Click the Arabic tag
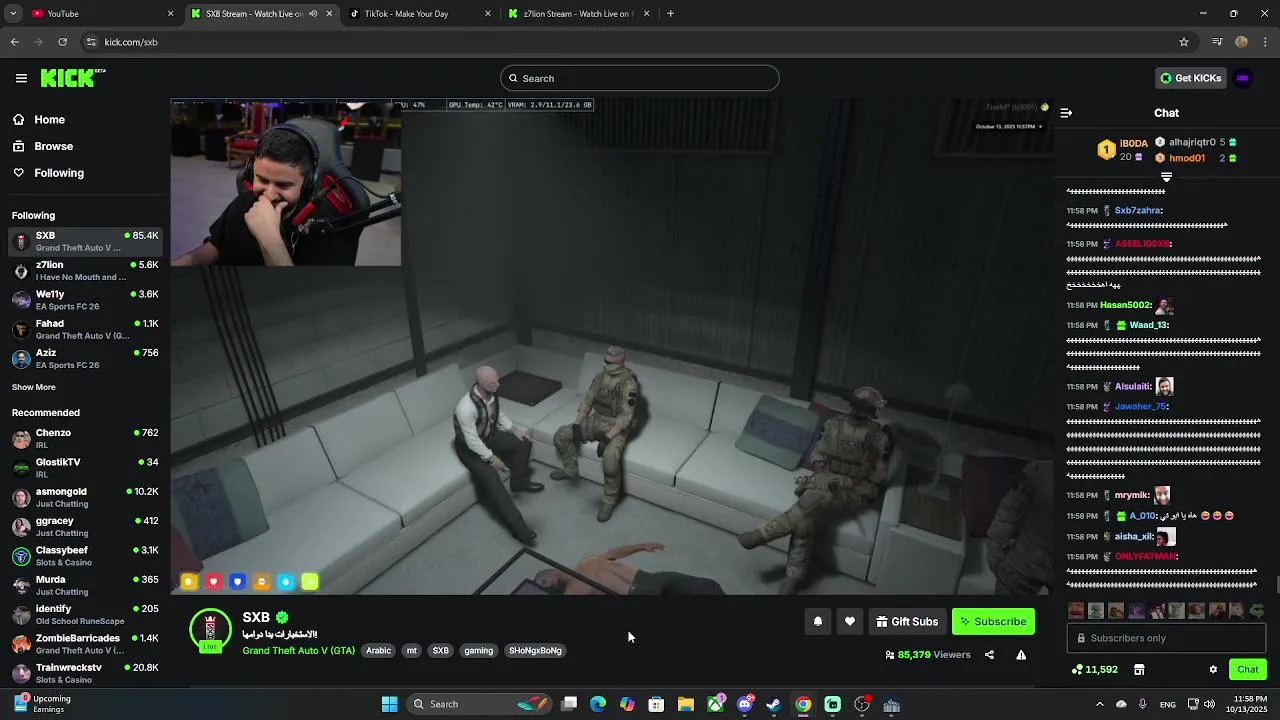1280x720 pixels. tap(379, 651)
